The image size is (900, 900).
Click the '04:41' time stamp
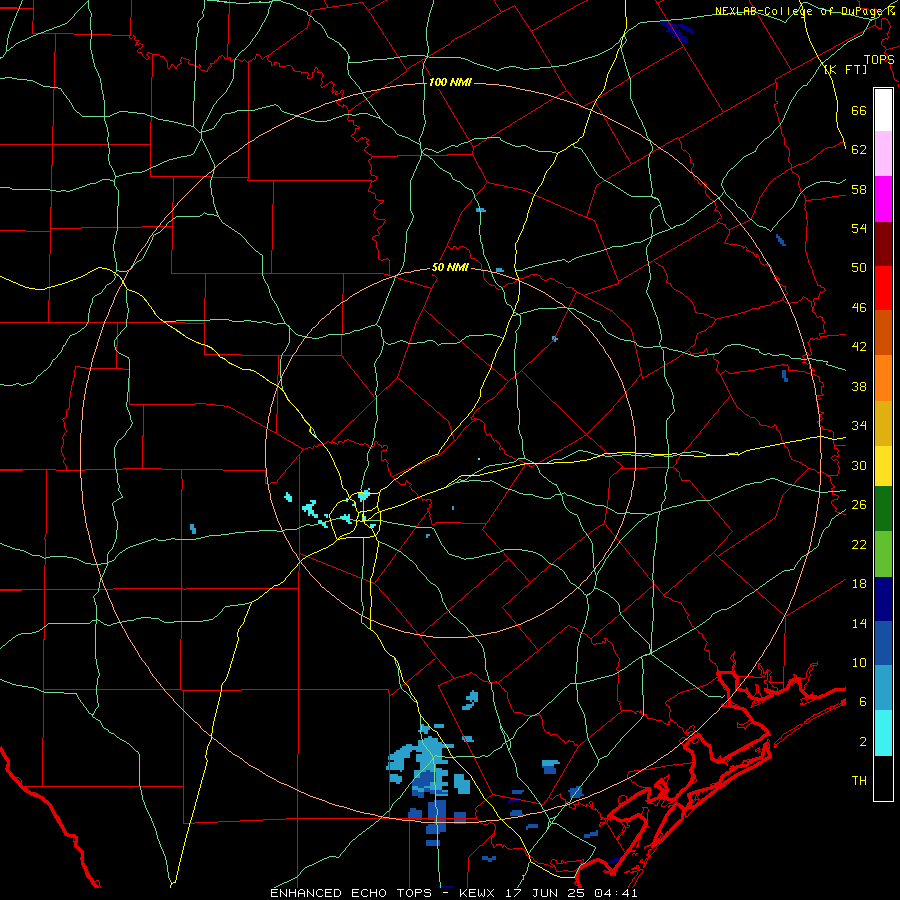pyautogui.click(x=616, y=893)
